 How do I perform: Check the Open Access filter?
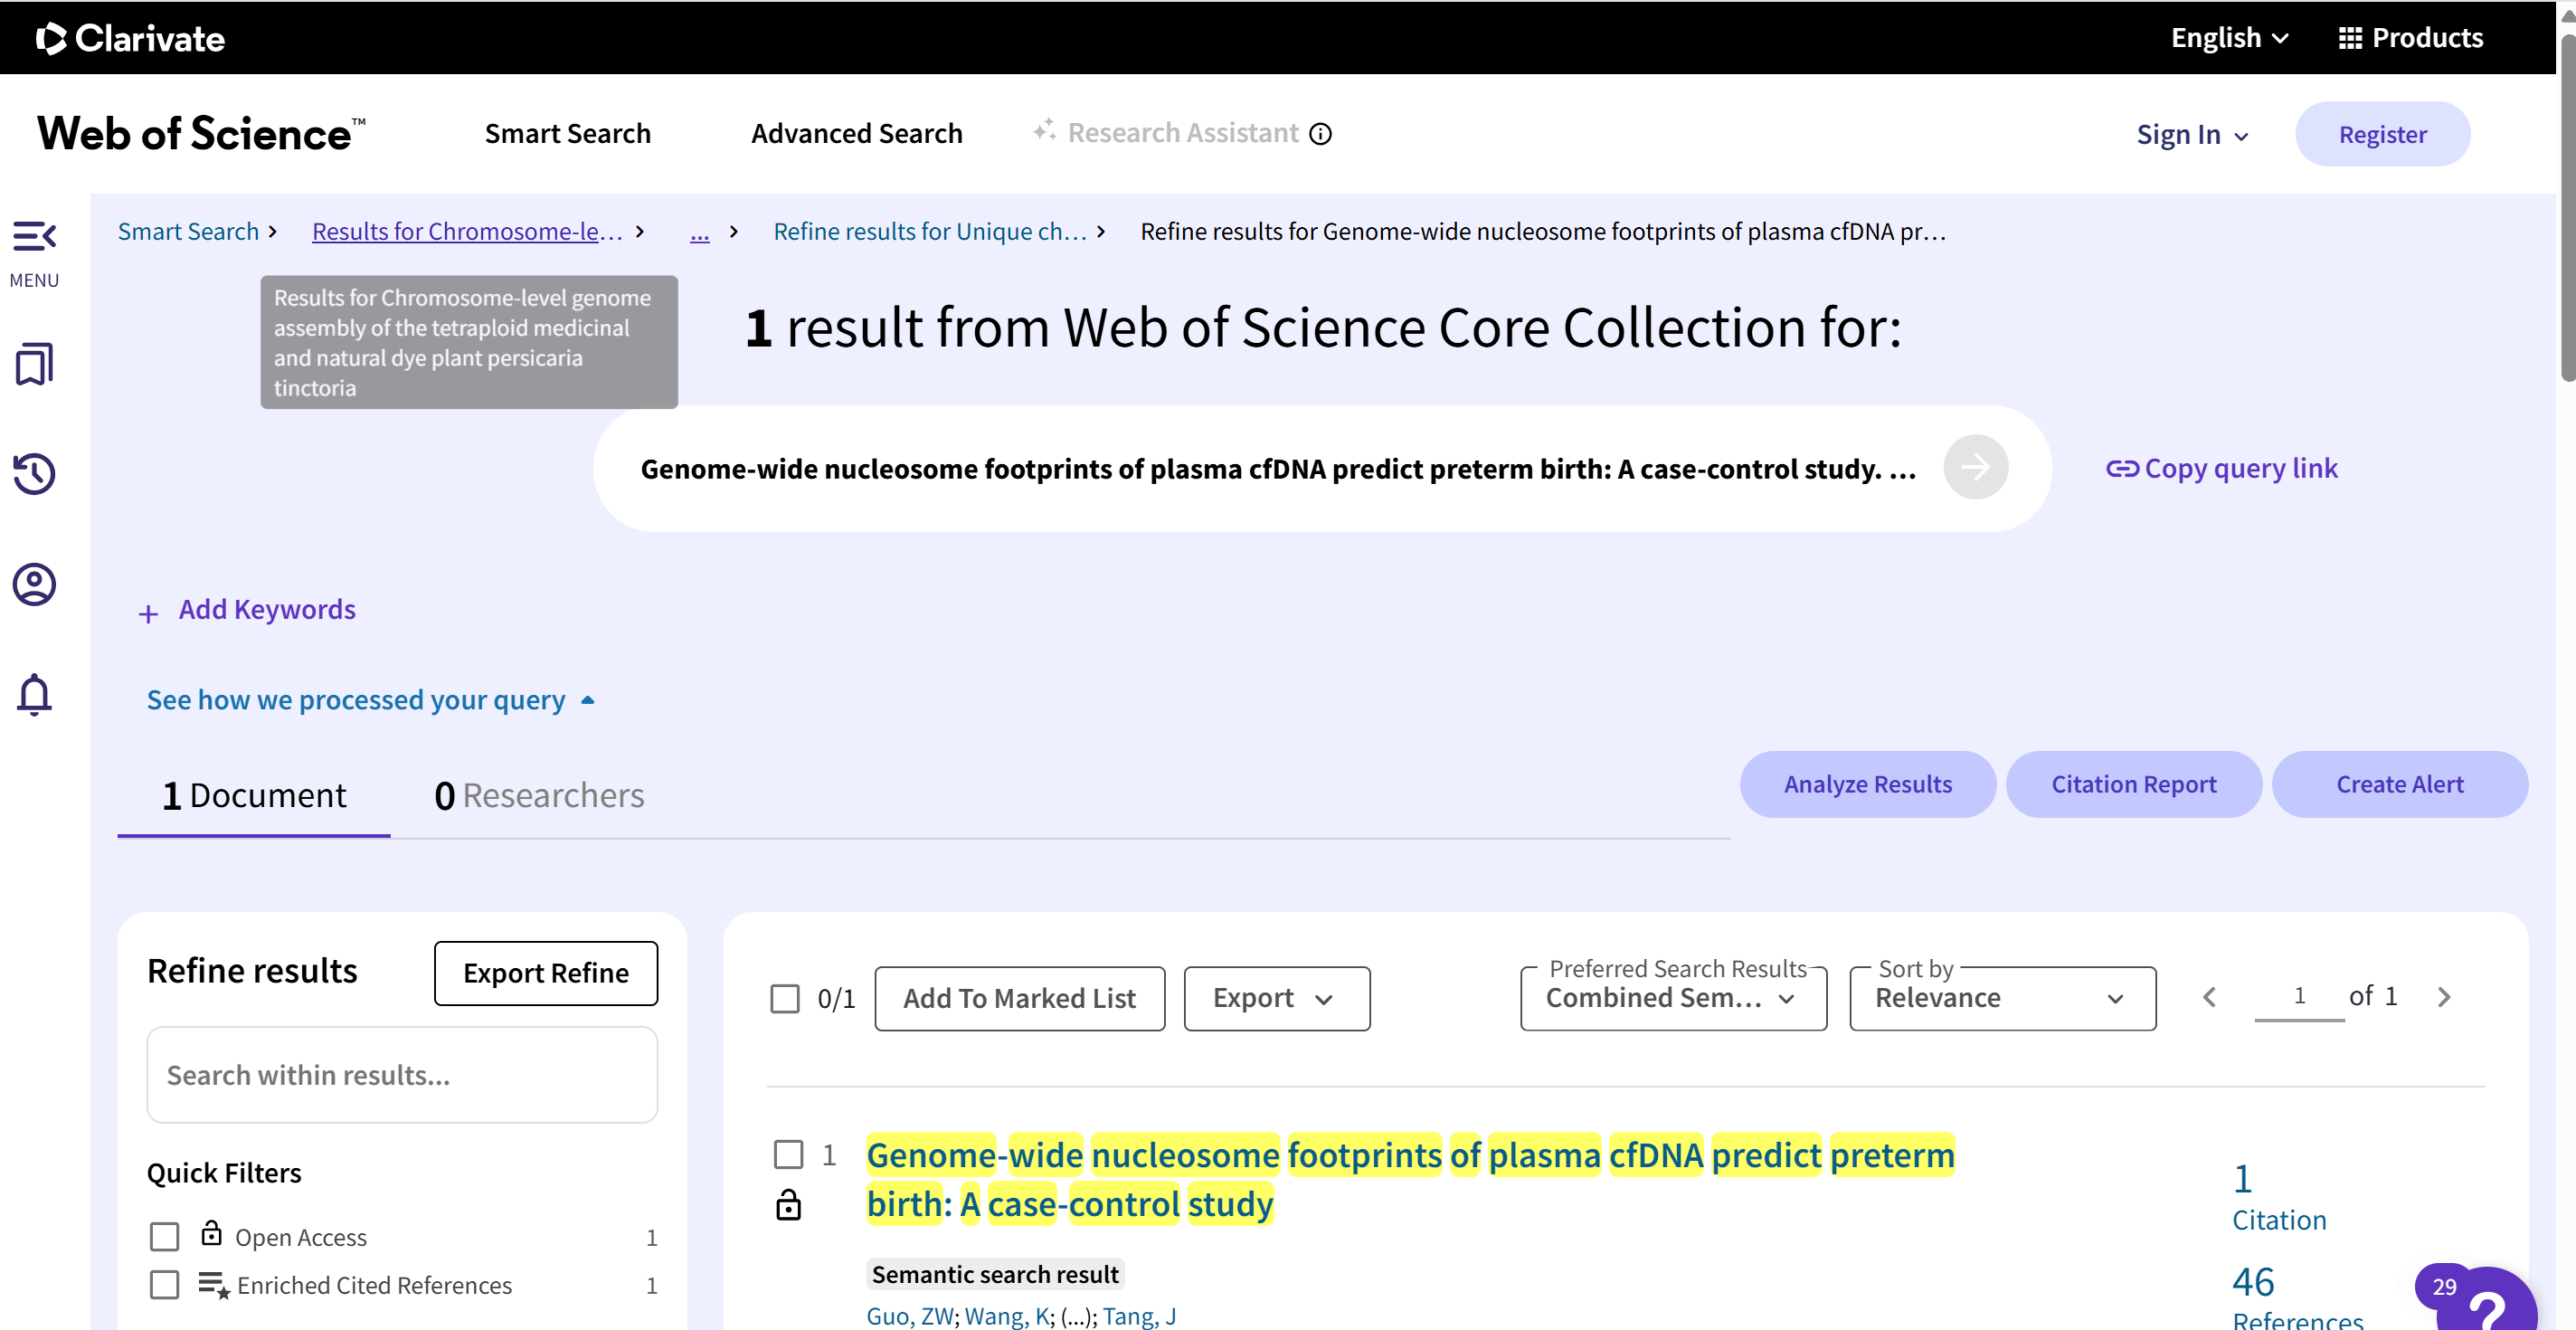pyautogui.click(x=164, y=1237)
